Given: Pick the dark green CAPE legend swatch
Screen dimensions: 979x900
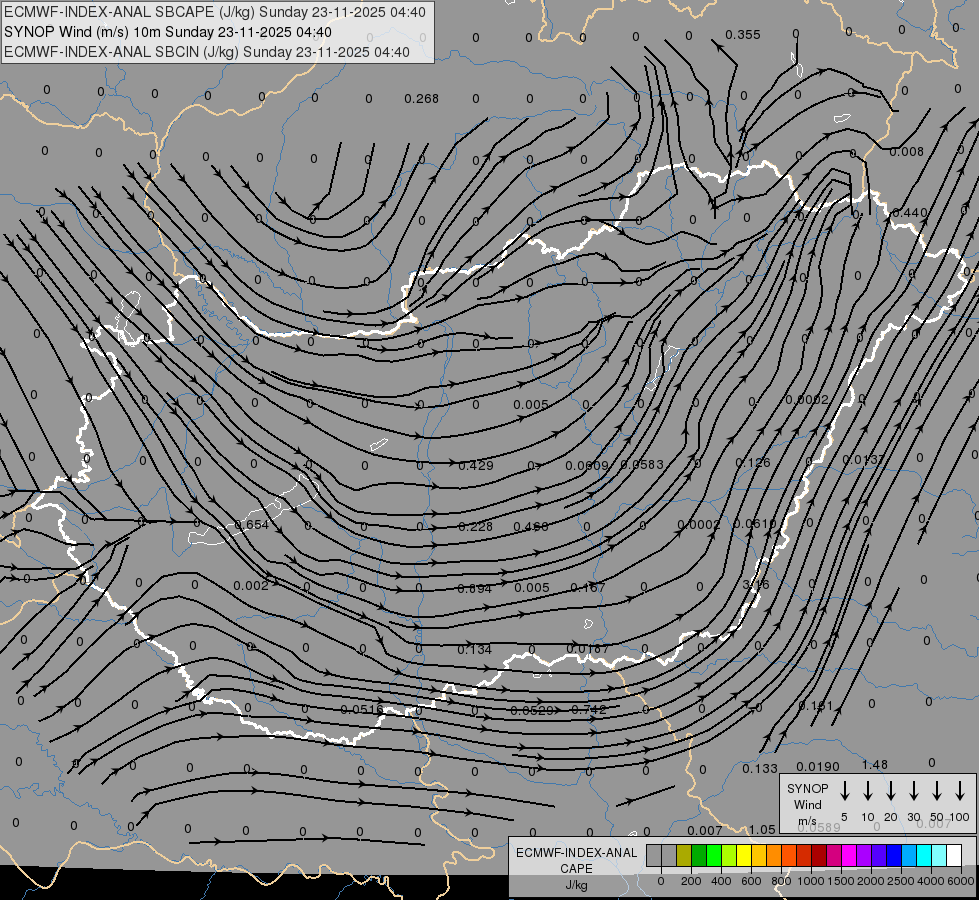Looking at the screenshot, I should [x=699, y=855].
